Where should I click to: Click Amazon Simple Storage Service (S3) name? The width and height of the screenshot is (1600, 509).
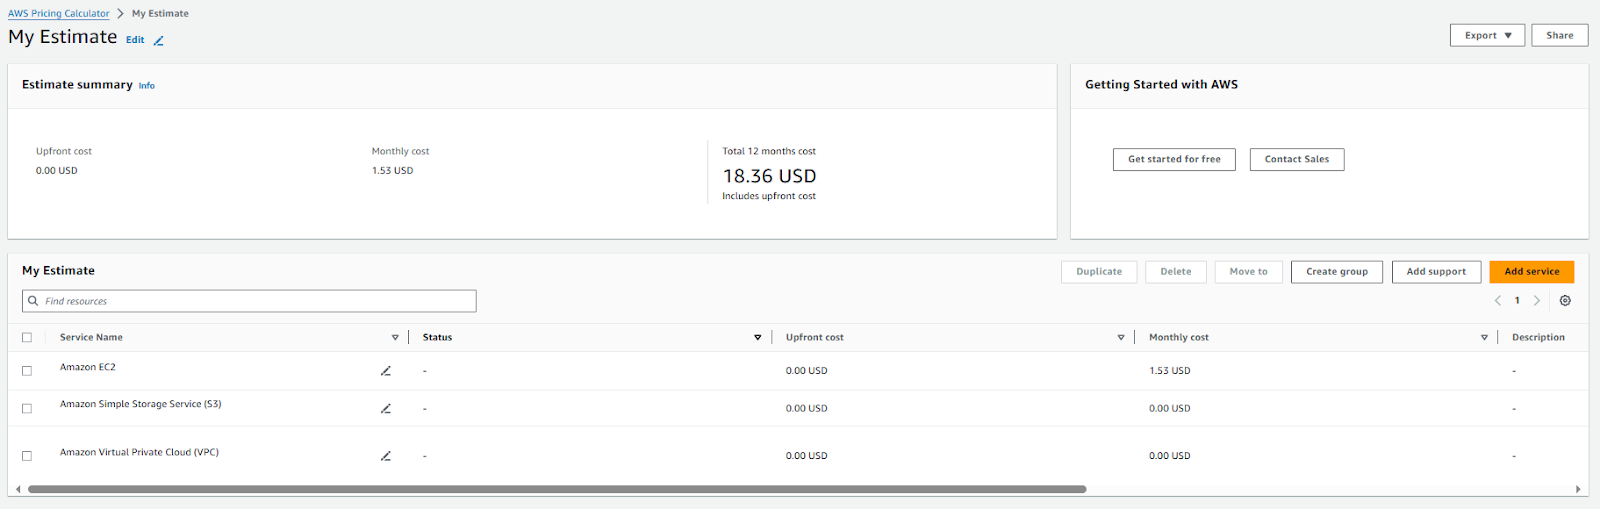tap(141, 404)
